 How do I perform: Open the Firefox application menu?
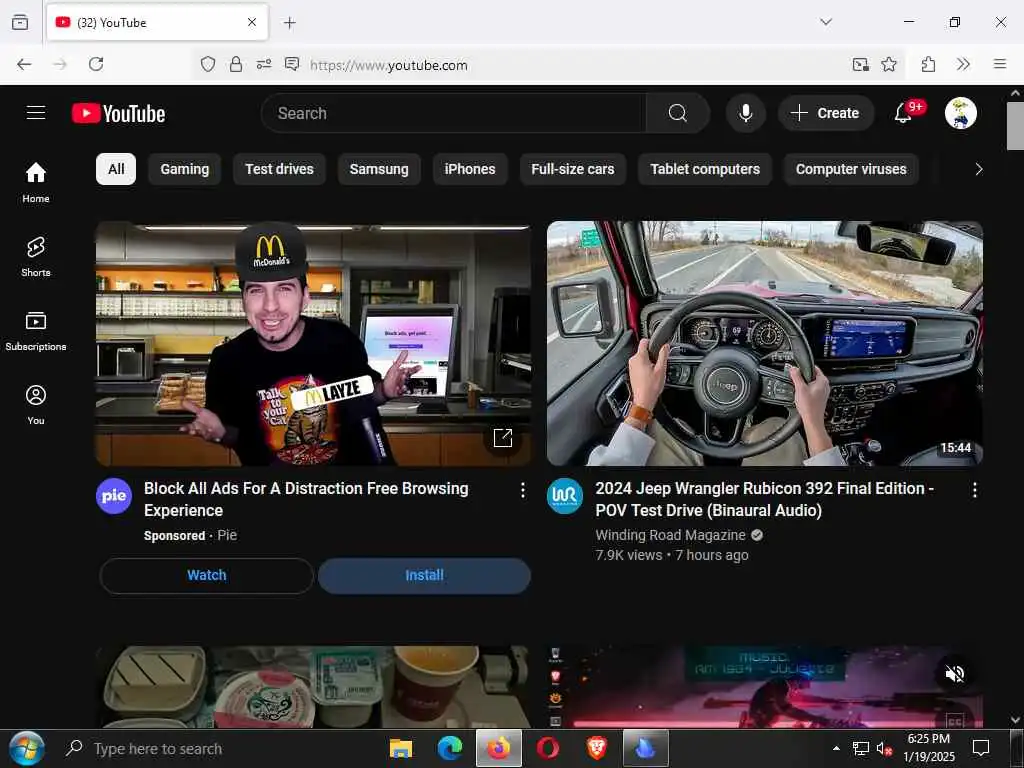pos(1000,64)
